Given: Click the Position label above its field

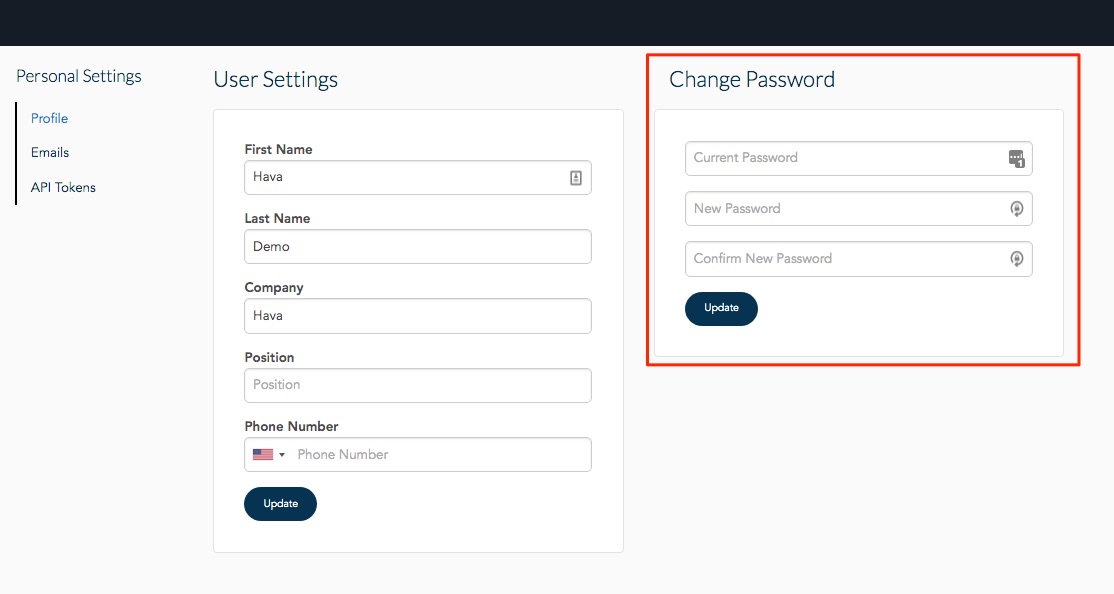Looking at the screenshot, I should point(269,357).
